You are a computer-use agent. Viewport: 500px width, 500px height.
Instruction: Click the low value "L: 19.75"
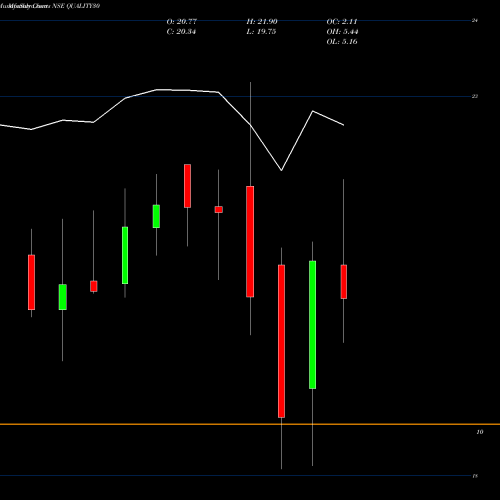pos(261,32)
